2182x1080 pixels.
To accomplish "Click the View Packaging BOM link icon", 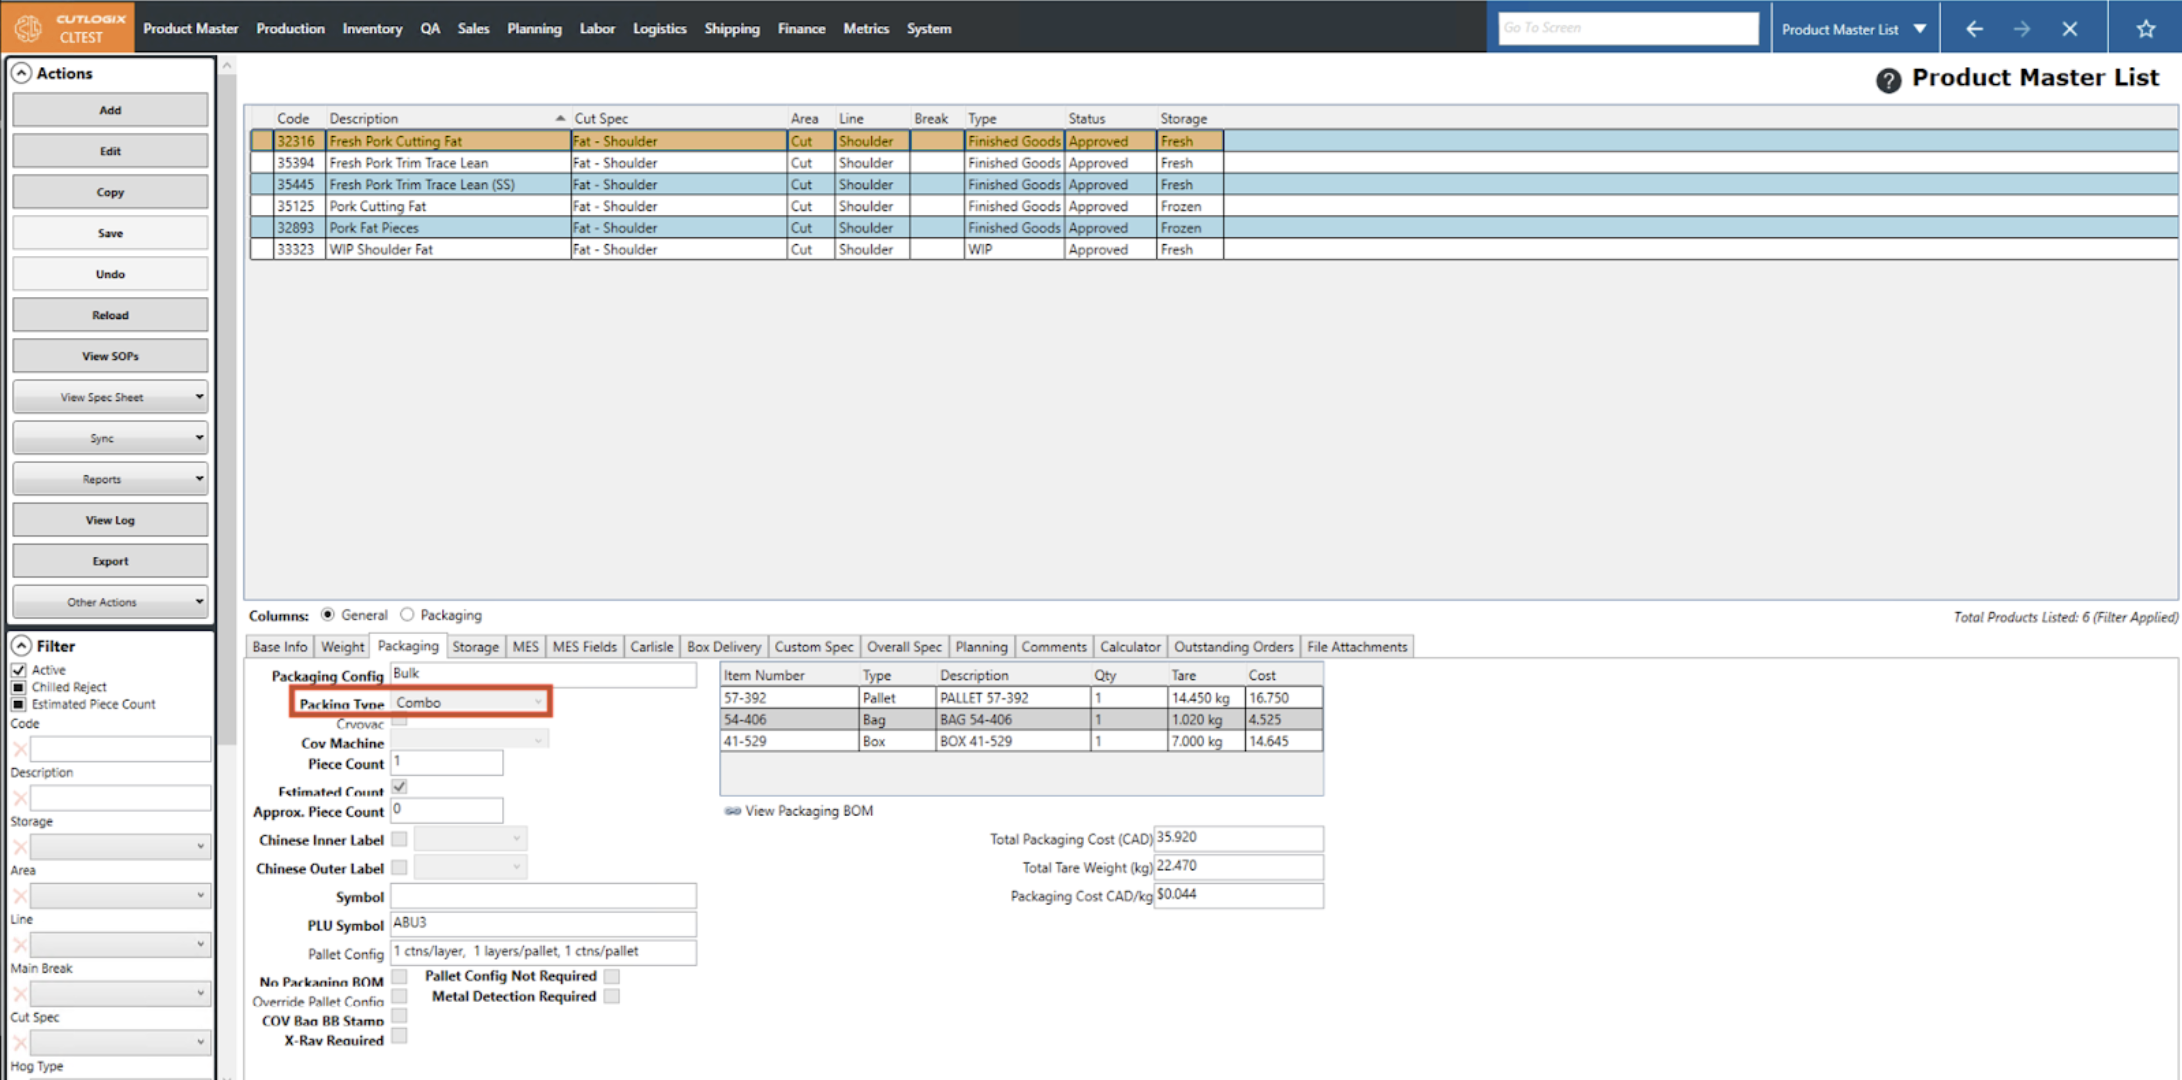I will (x=732, y=811).
